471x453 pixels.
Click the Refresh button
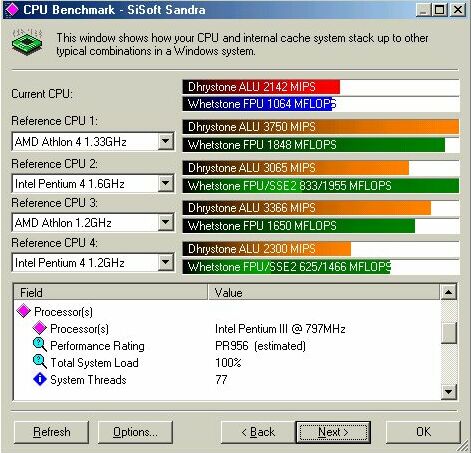52,432
